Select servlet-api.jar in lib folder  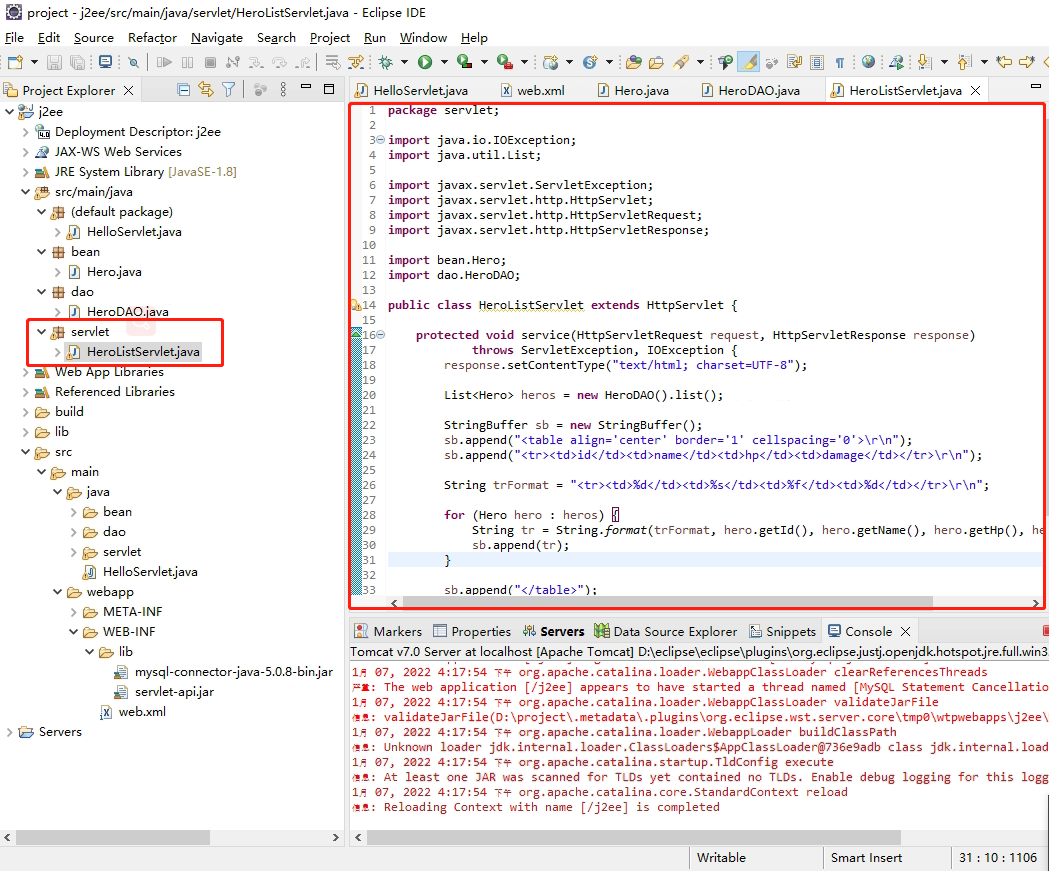coord(165,692)
